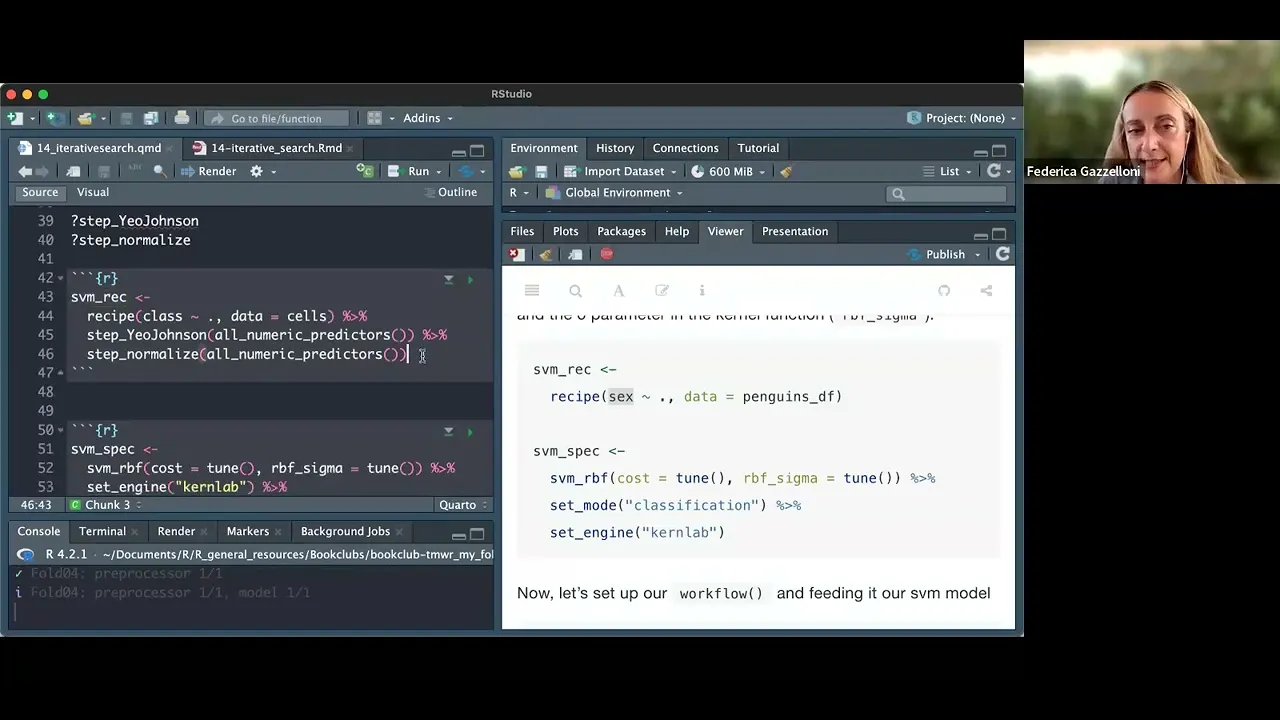Image resolution: width=1280 pixels, height=720 pixels.
Task: Clear environment objects with broom icon
Action: [786, 172]
